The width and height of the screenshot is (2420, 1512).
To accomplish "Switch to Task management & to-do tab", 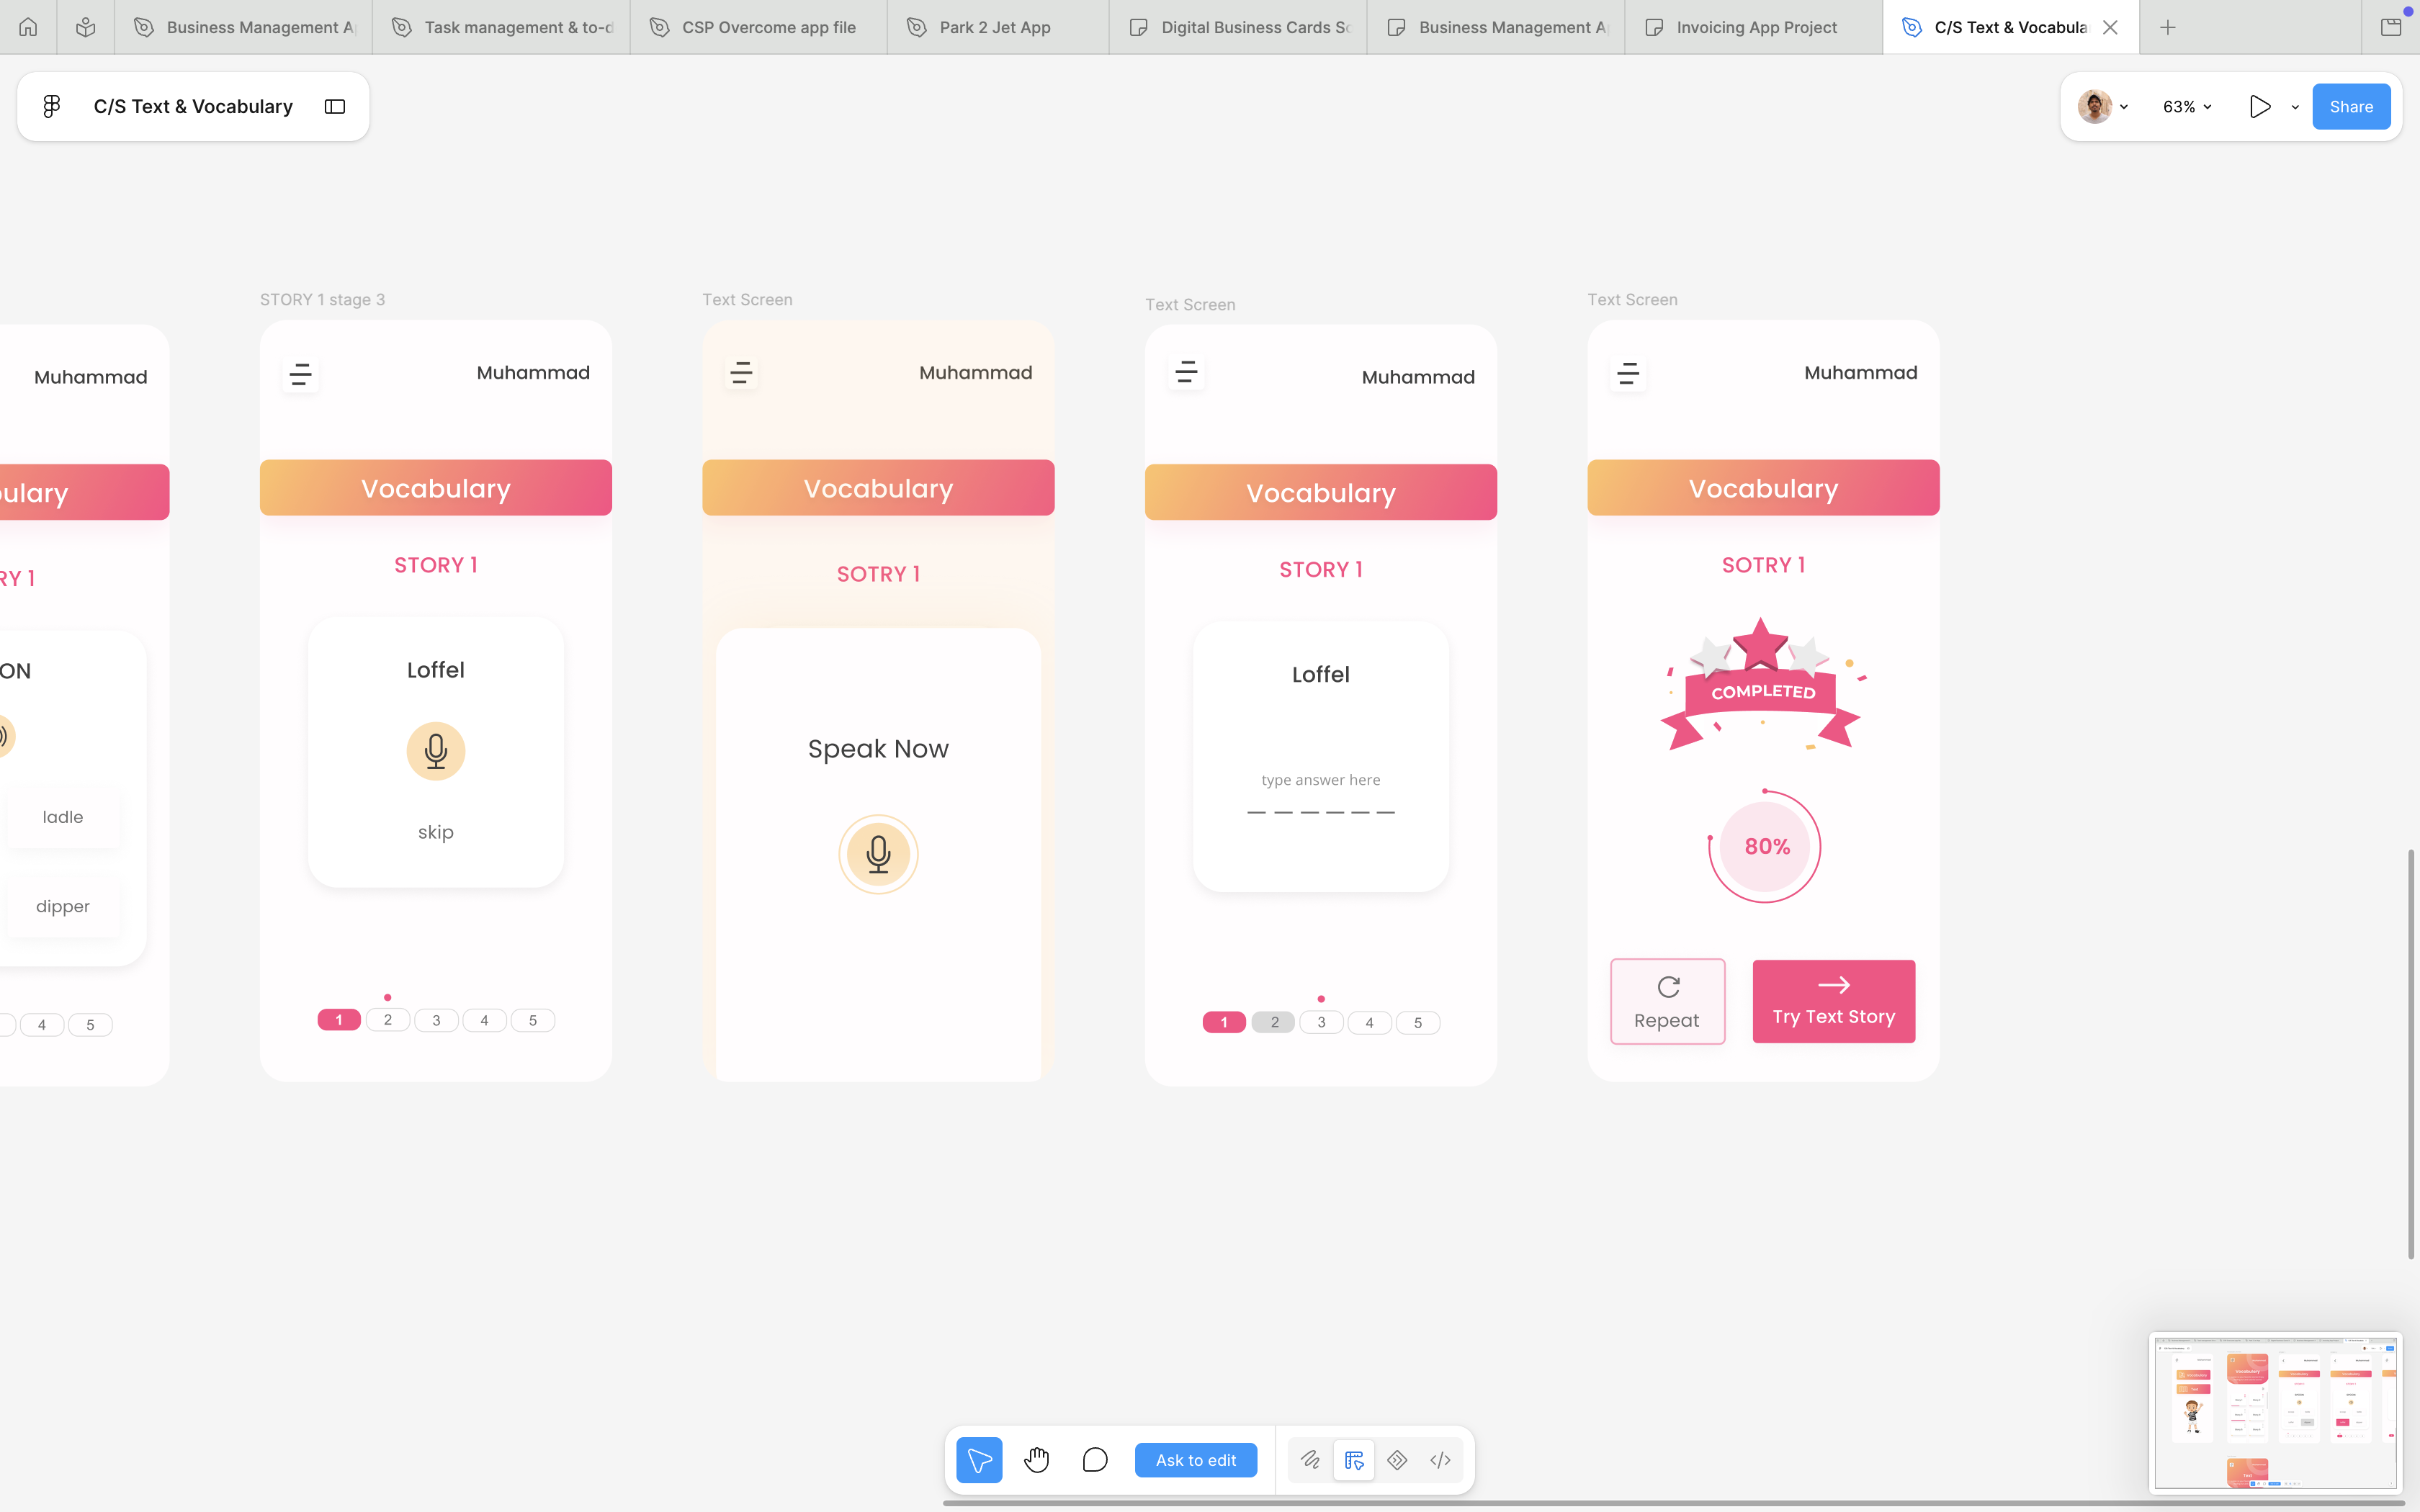I will (x=501, y=27).
